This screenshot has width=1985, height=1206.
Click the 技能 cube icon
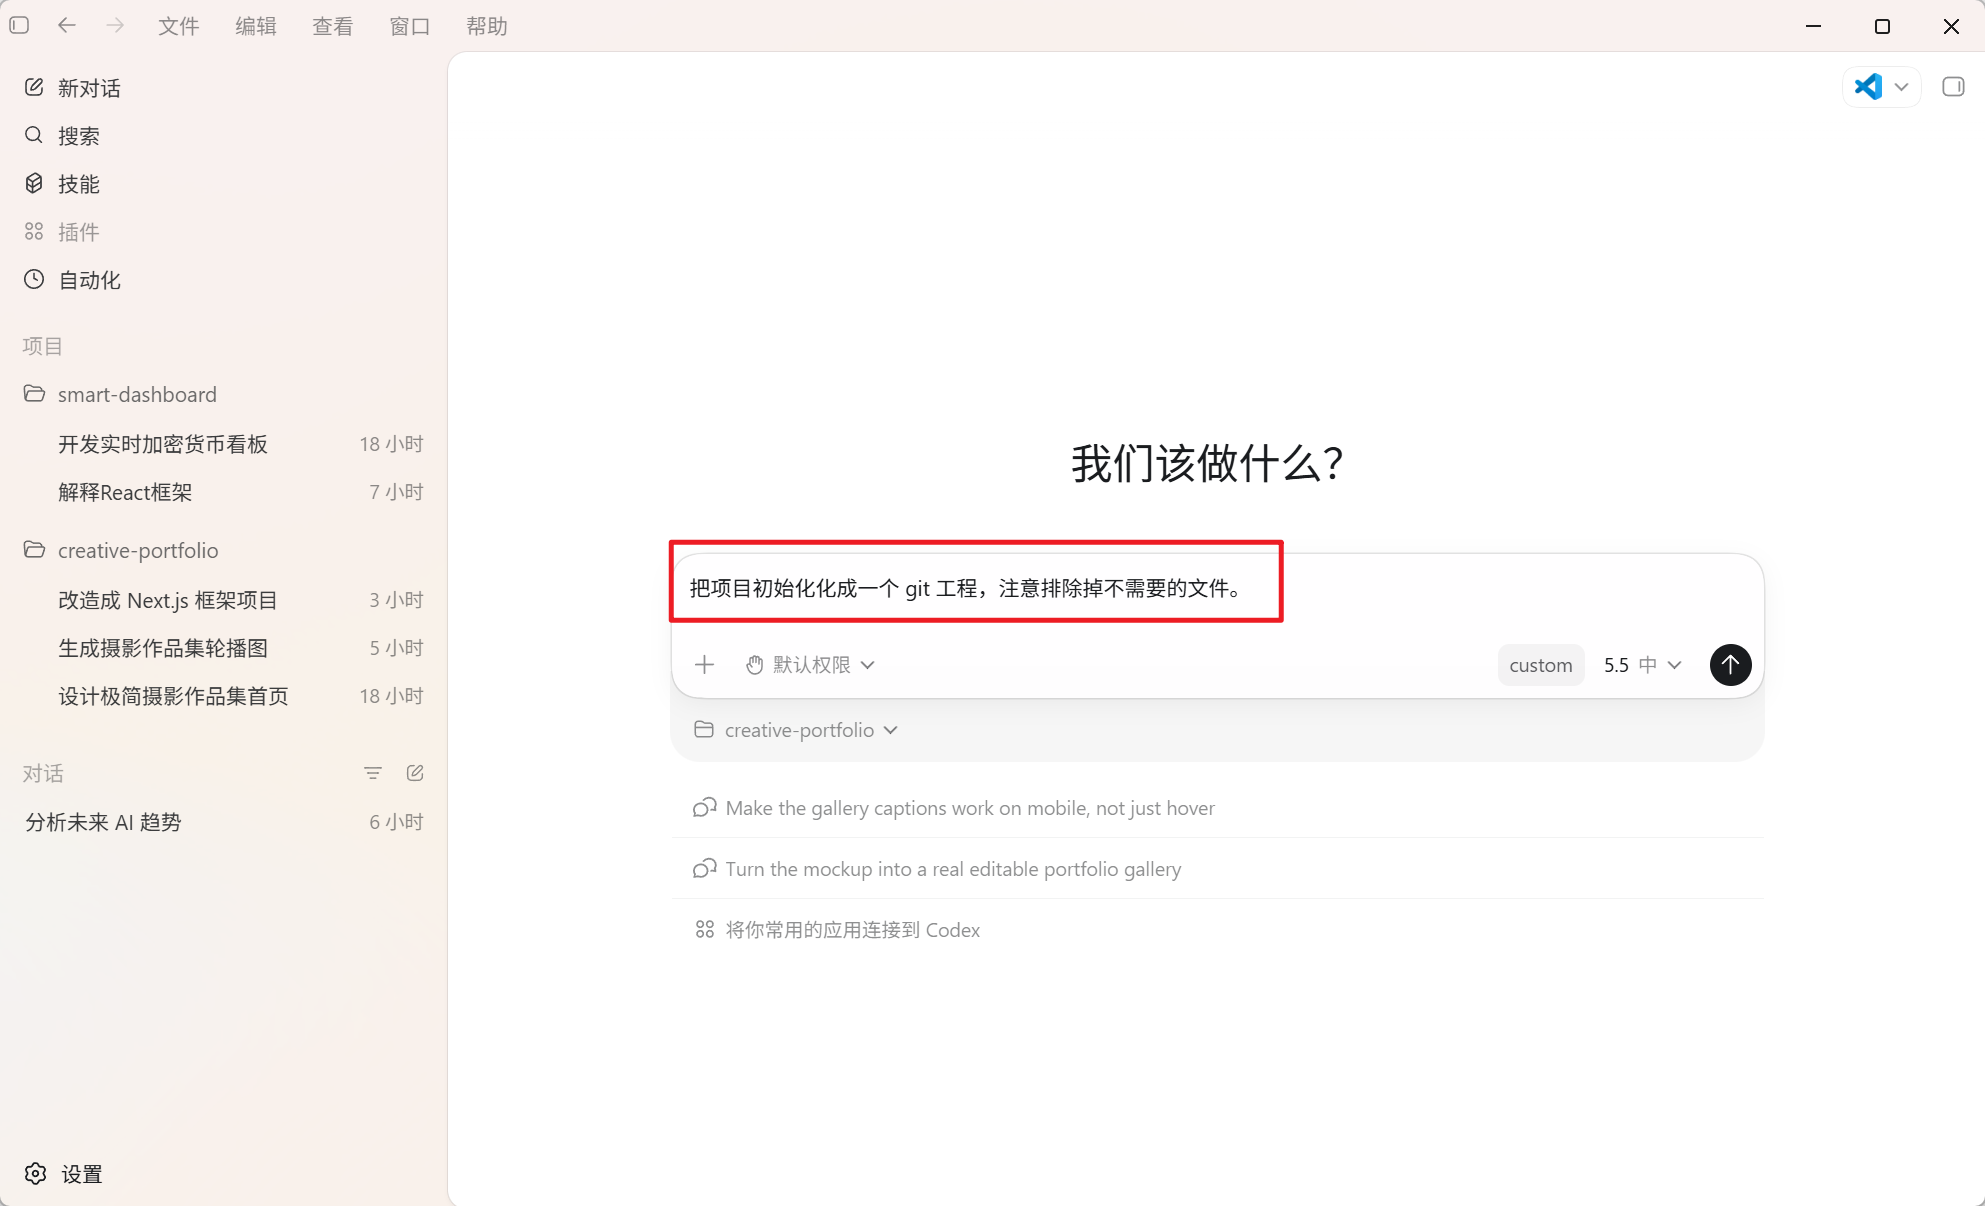point(34,183)
